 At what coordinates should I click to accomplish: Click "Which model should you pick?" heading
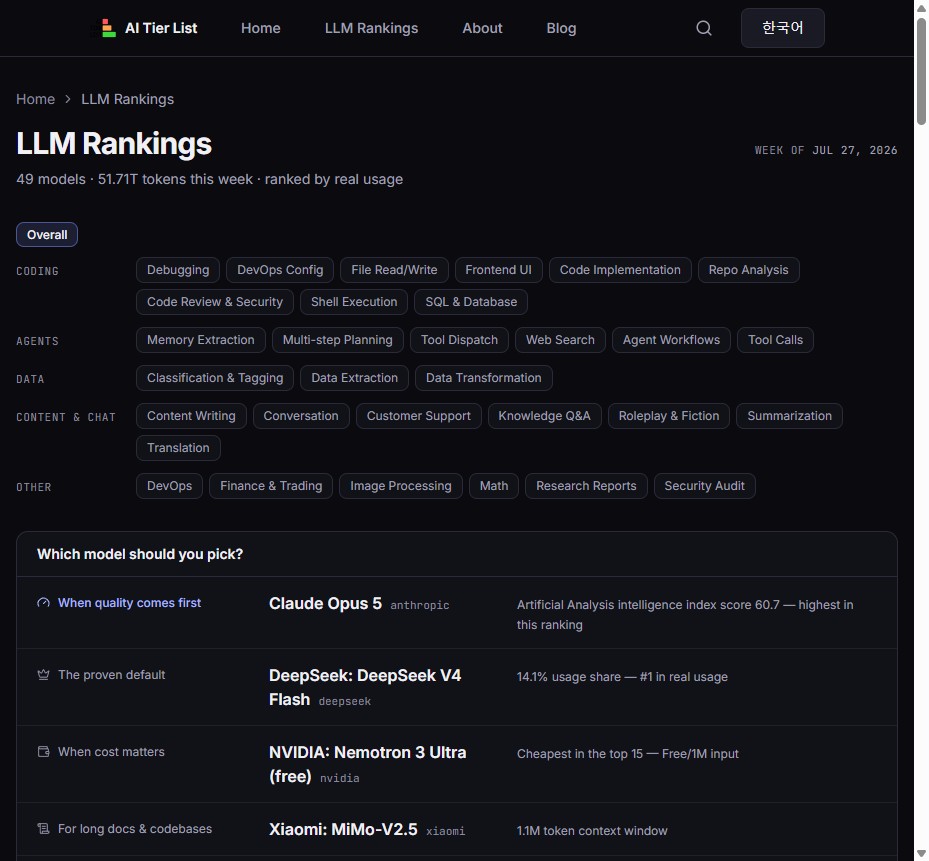(140, 554)
